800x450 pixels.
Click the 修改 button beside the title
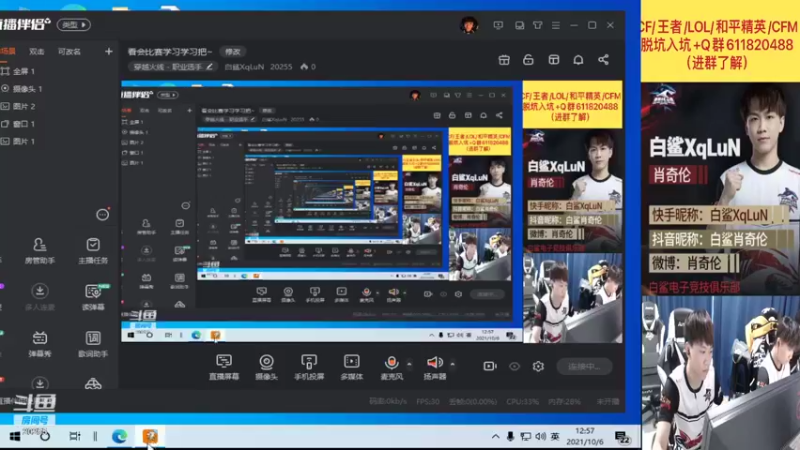coord(233,52)
